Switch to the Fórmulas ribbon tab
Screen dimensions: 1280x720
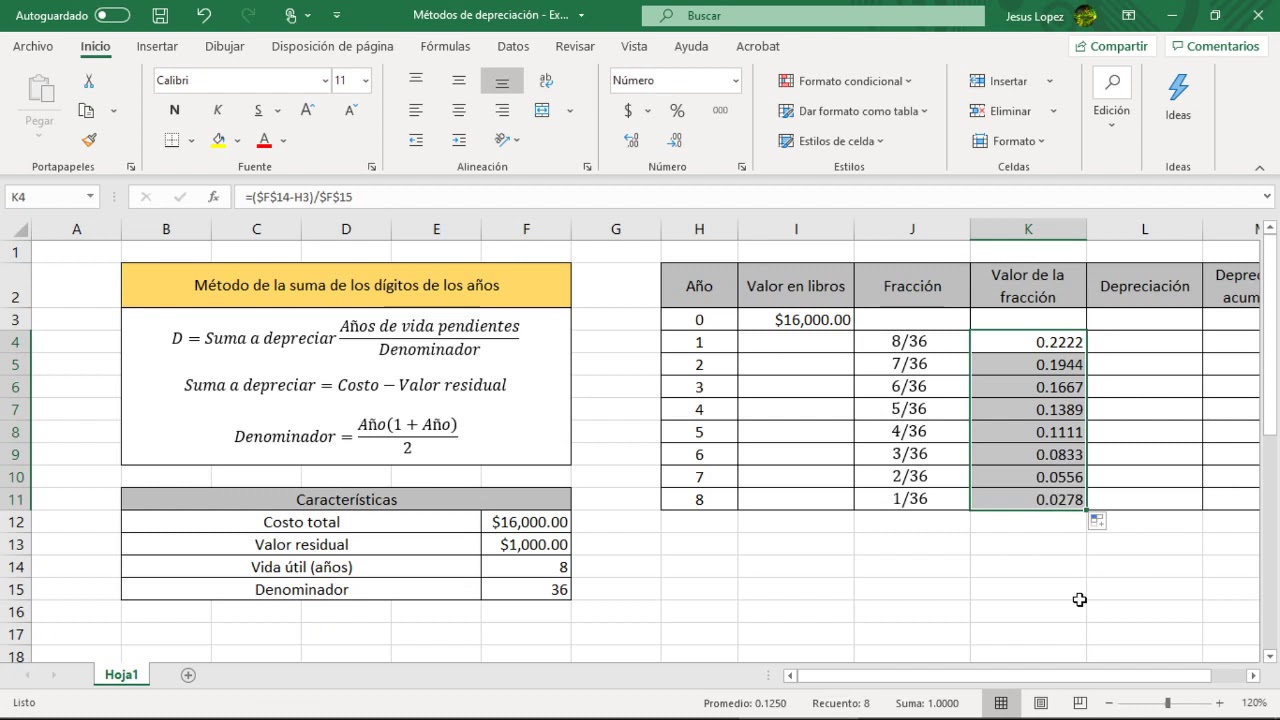point(445,46)
